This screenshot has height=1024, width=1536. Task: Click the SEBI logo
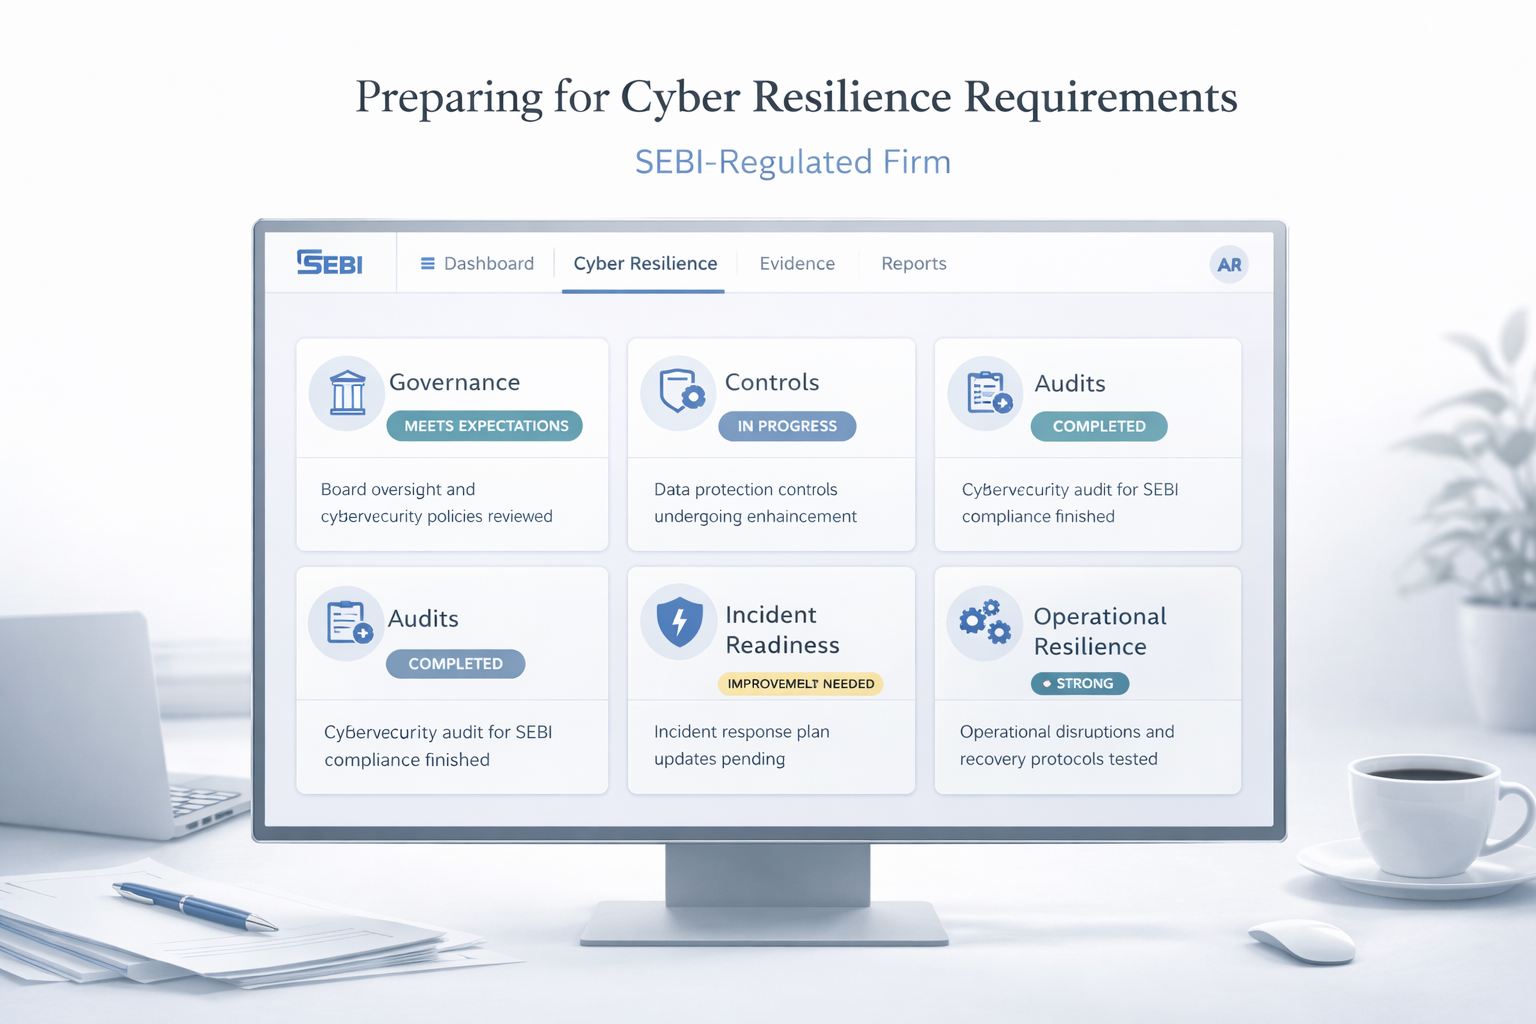[x=330, y=263]
